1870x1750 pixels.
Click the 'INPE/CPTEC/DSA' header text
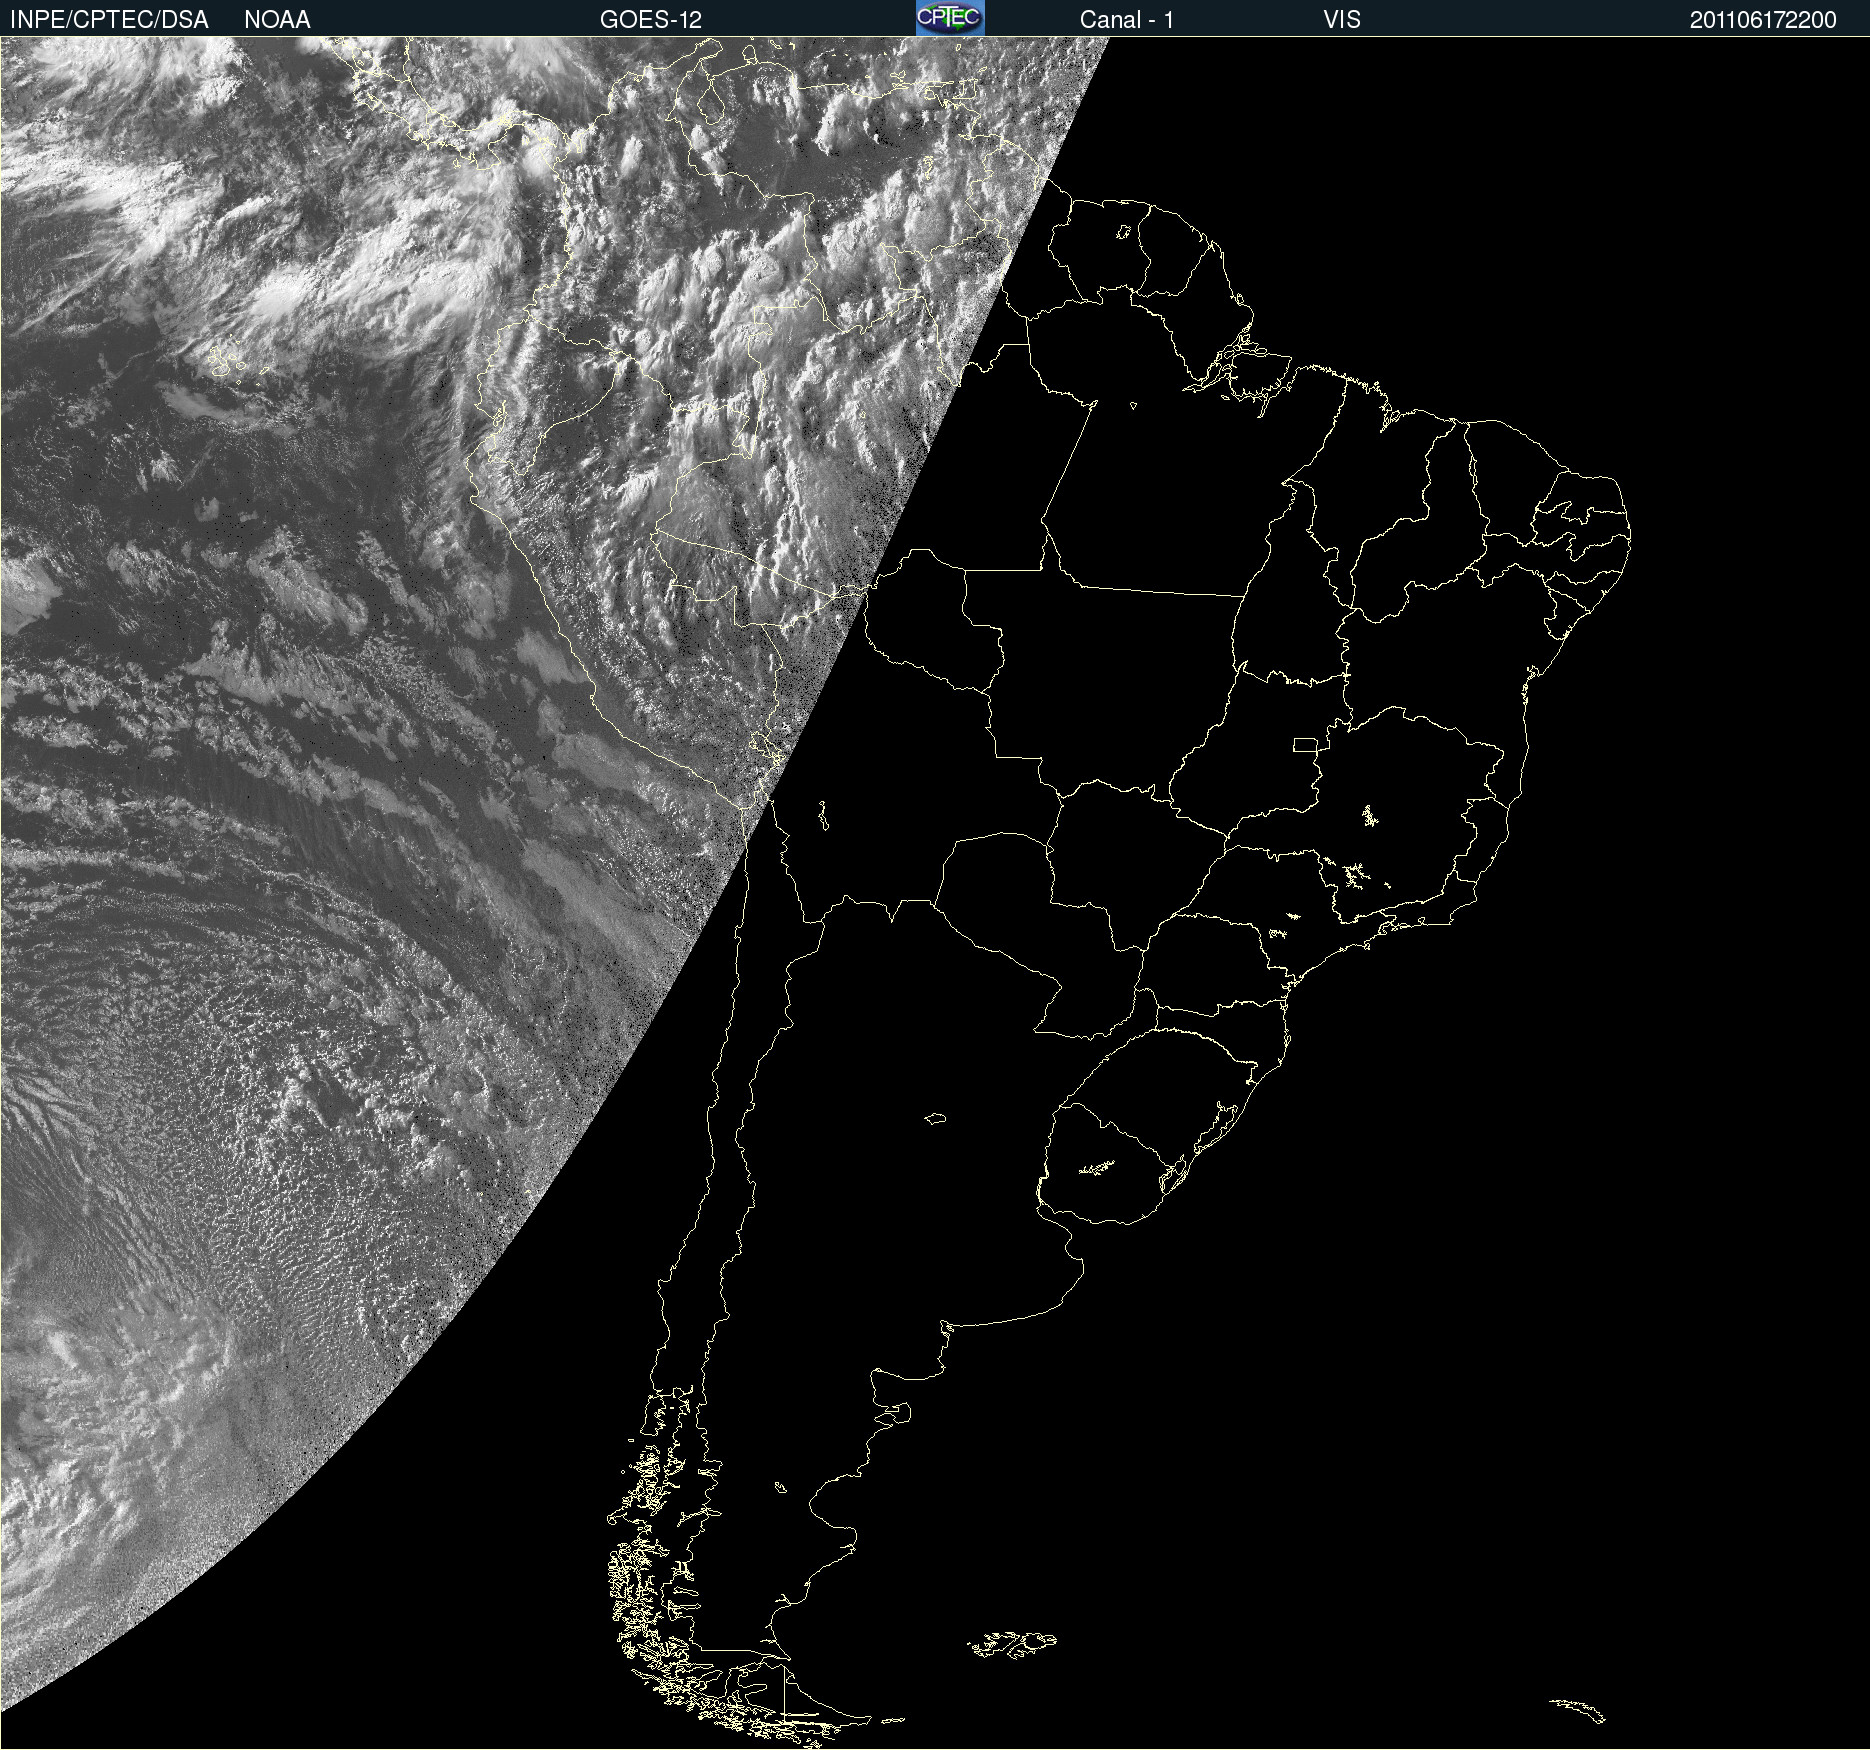pyautogui.click(x=109, y=20)
